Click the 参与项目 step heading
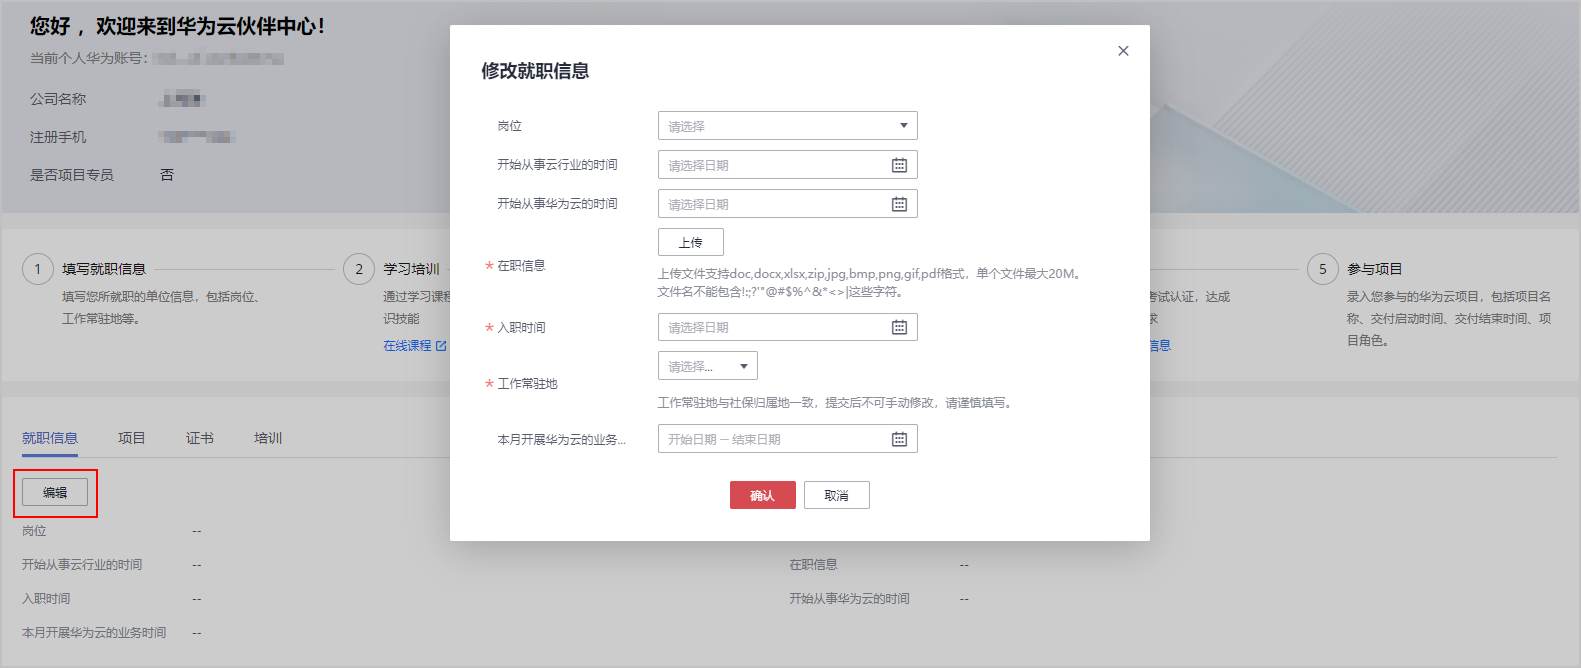1581x668 pixels. 1374,269
